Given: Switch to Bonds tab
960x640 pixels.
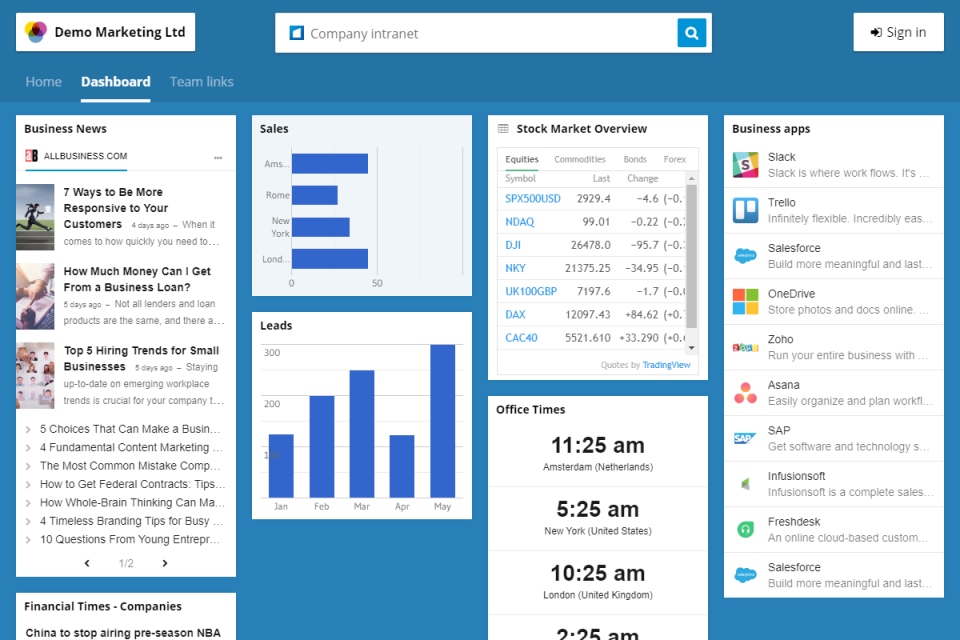Looking at the screenshot, I should pos(635,159).
